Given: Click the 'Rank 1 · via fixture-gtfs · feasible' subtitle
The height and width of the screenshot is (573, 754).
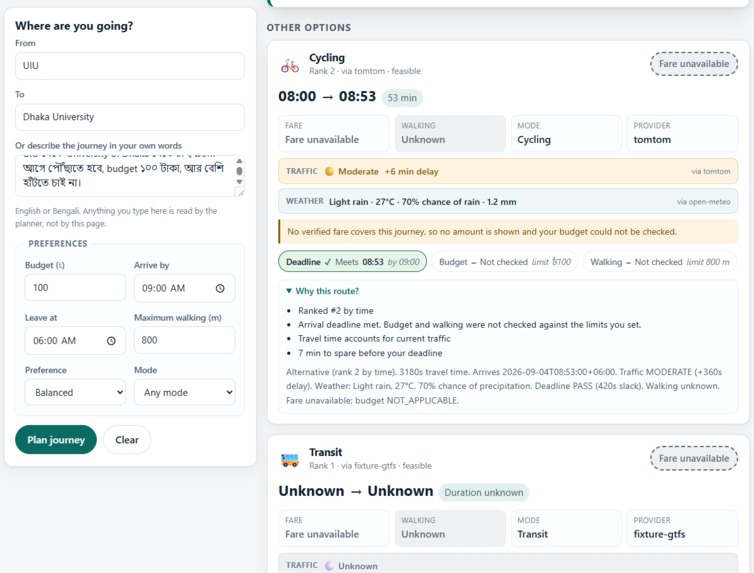Looking at the screenshot, I should pyautogui.click(x=370, y=466).
